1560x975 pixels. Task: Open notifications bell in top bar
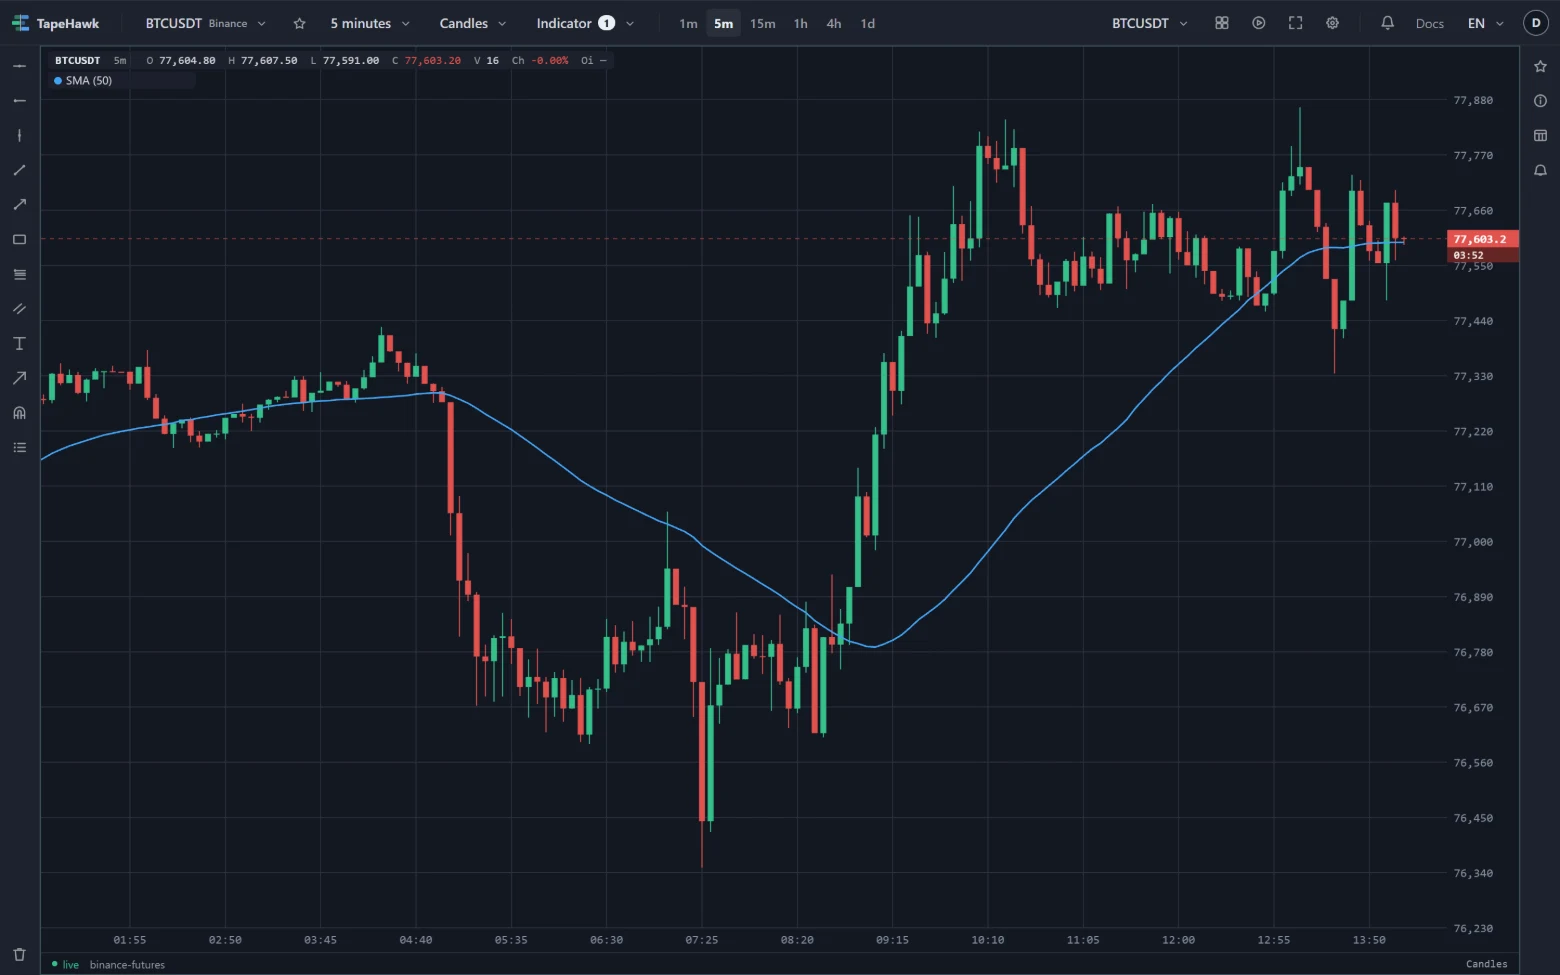click(1387, 23)
